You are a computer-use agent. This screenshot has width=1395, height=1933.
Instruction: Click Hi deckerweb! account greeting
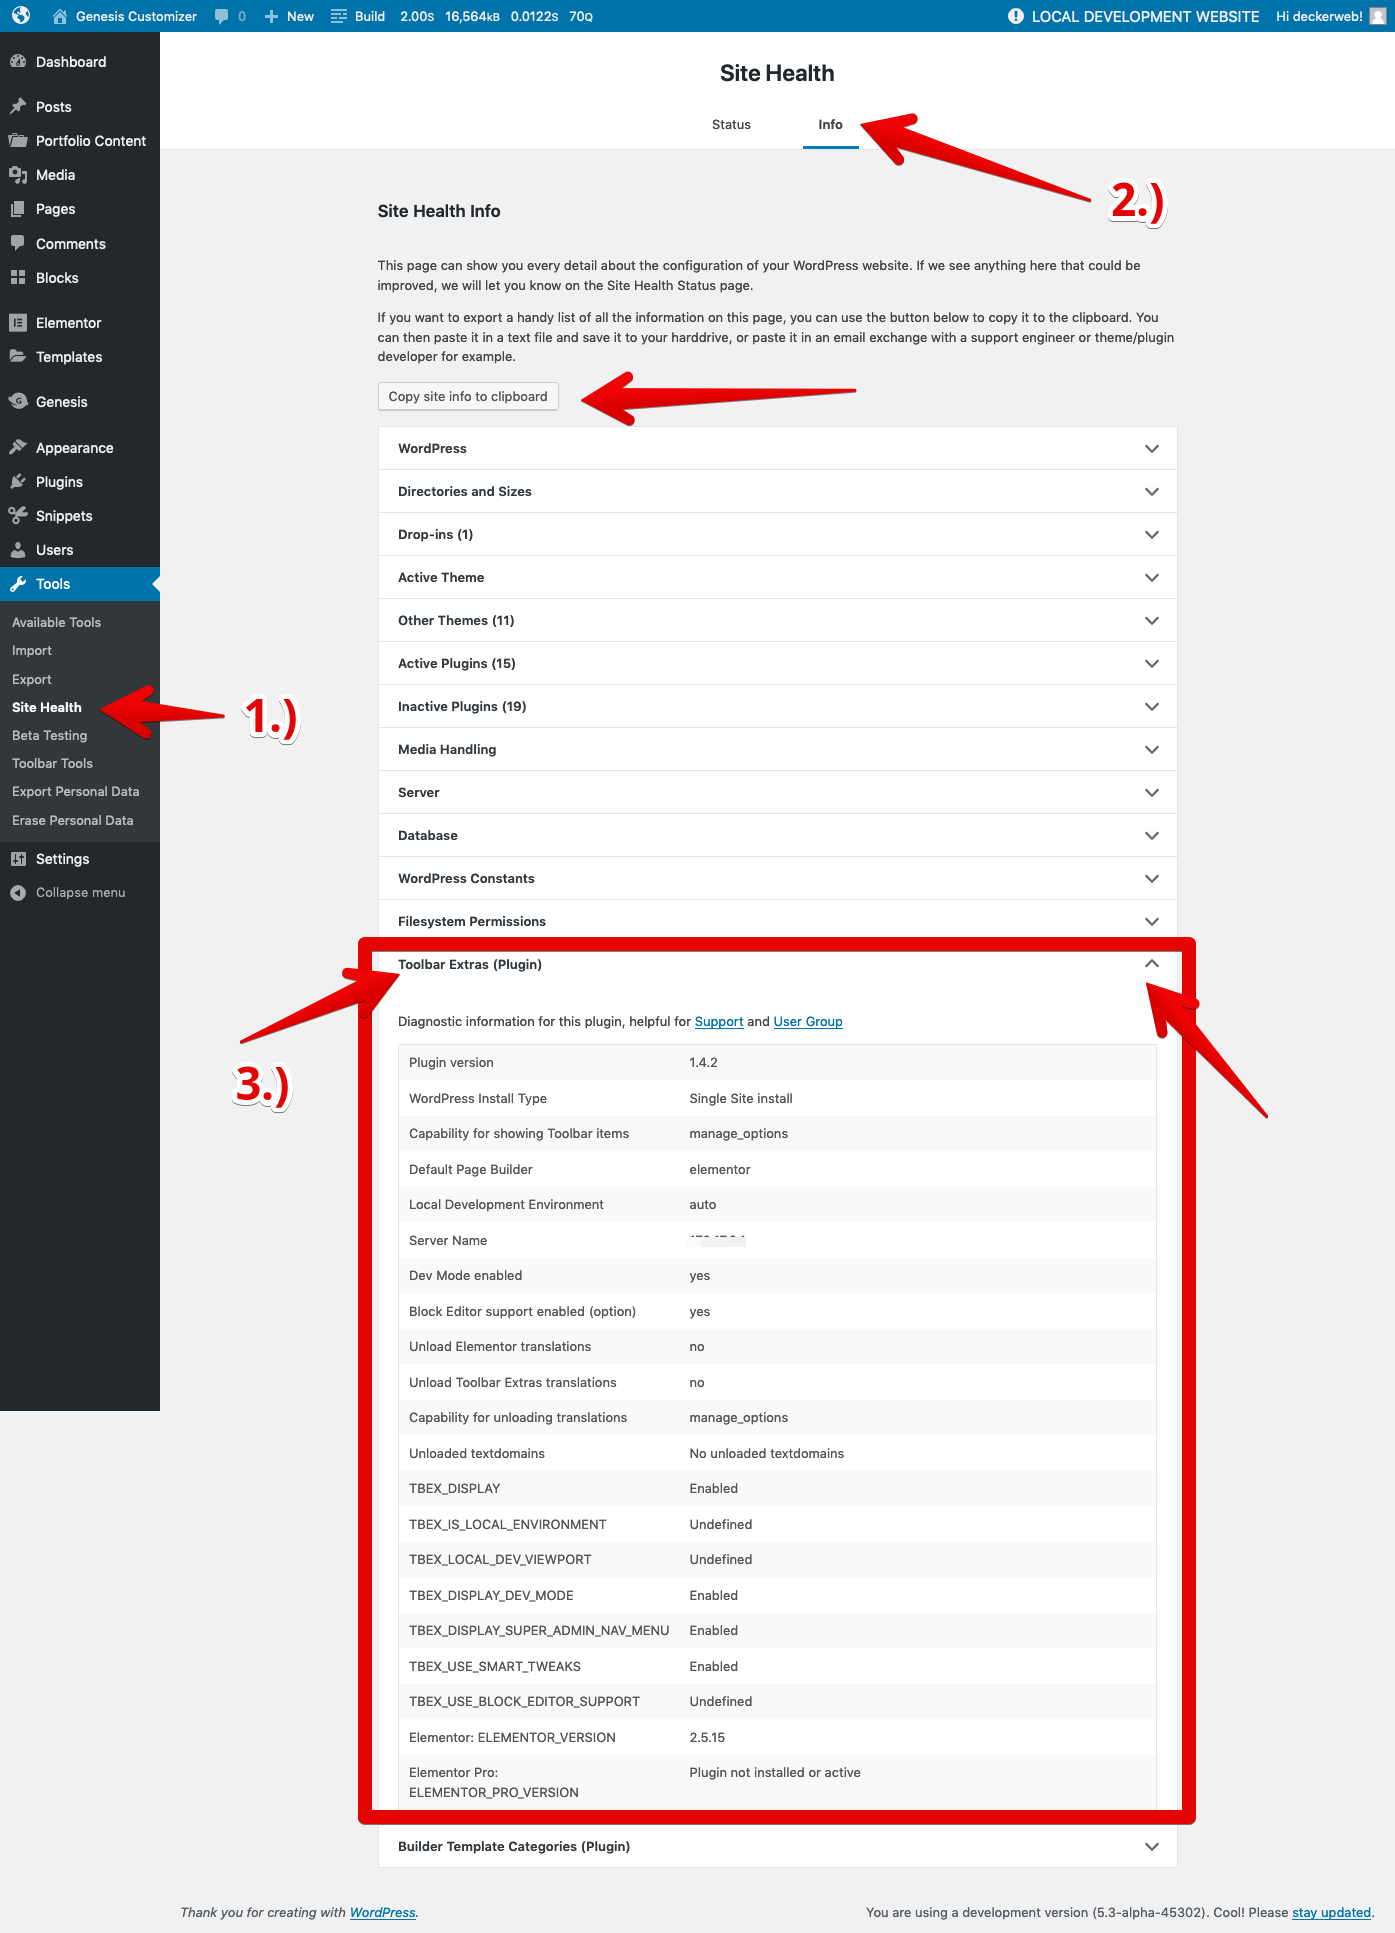point(1319,16)
